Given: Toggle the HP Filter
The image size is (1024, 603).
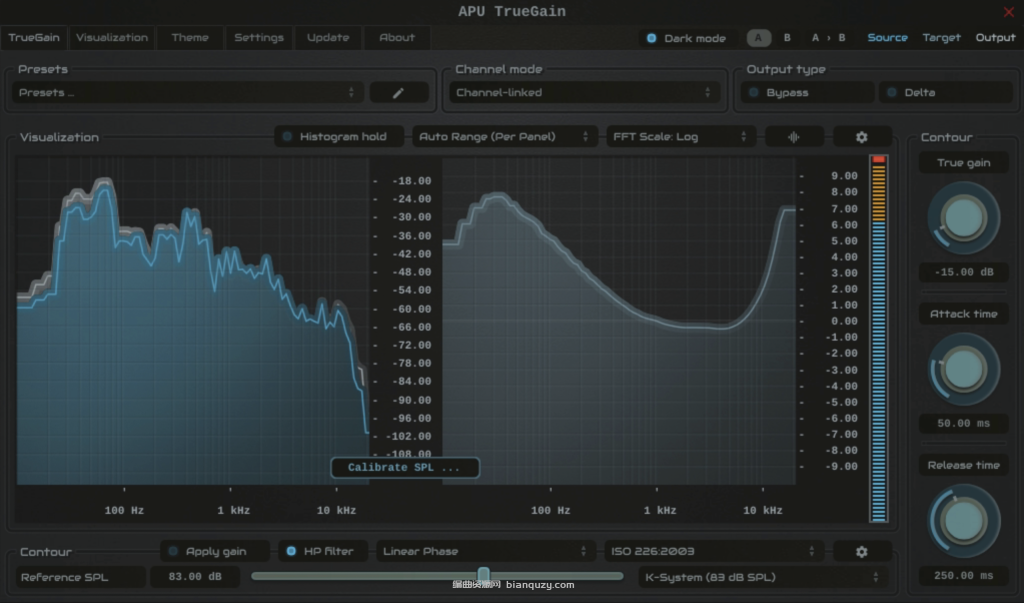Looking at the screenshot, I should click(x=321, y=551).
